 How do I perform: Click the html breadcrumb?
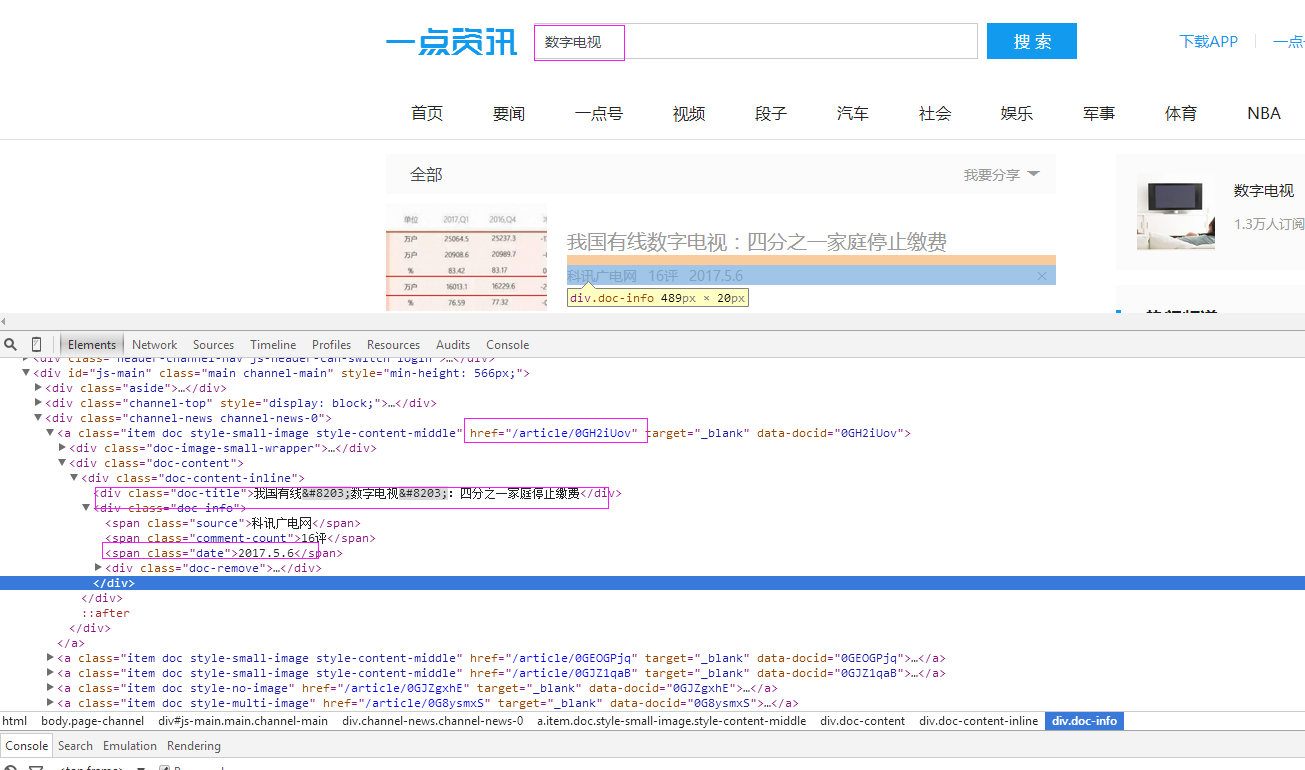tap(14, 721)
